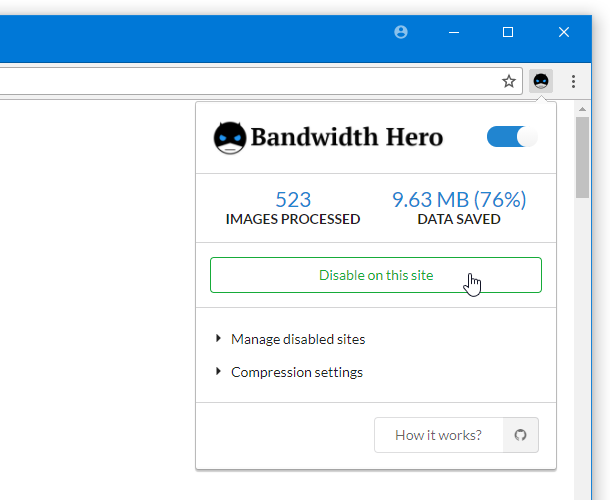Bookmark this page with the star icon
Screen dimensions: 610x500
click(x=508, y=81)
